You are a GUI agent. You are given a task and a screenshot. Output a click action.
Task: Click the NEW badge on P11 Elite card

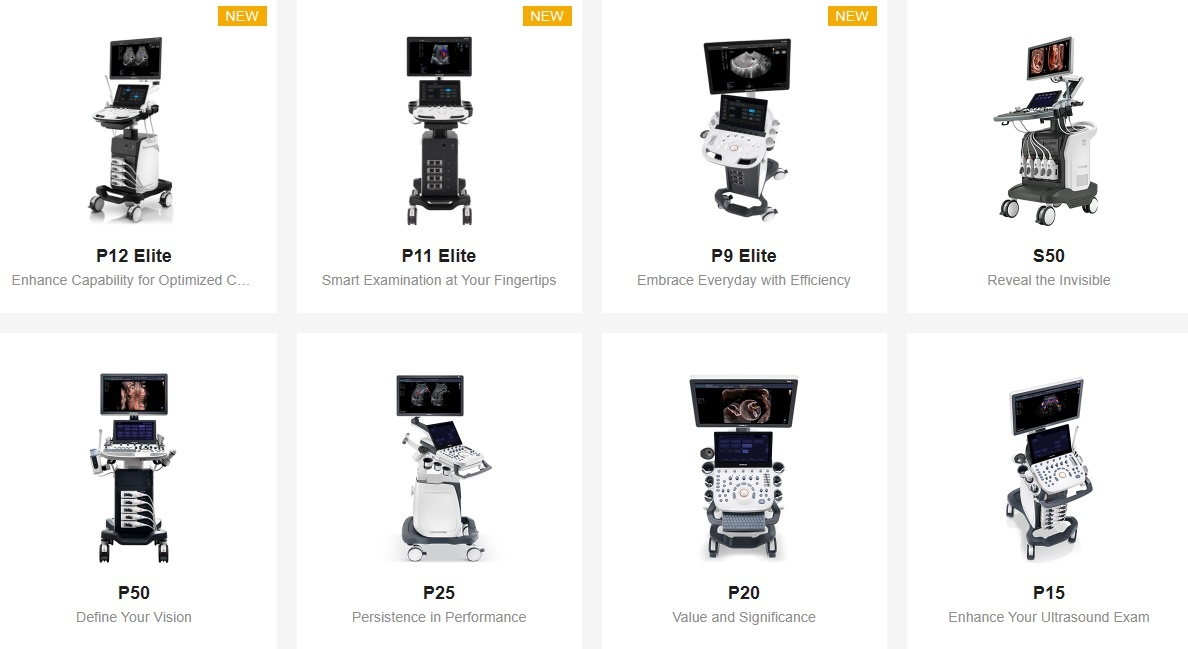pos(547,16)
